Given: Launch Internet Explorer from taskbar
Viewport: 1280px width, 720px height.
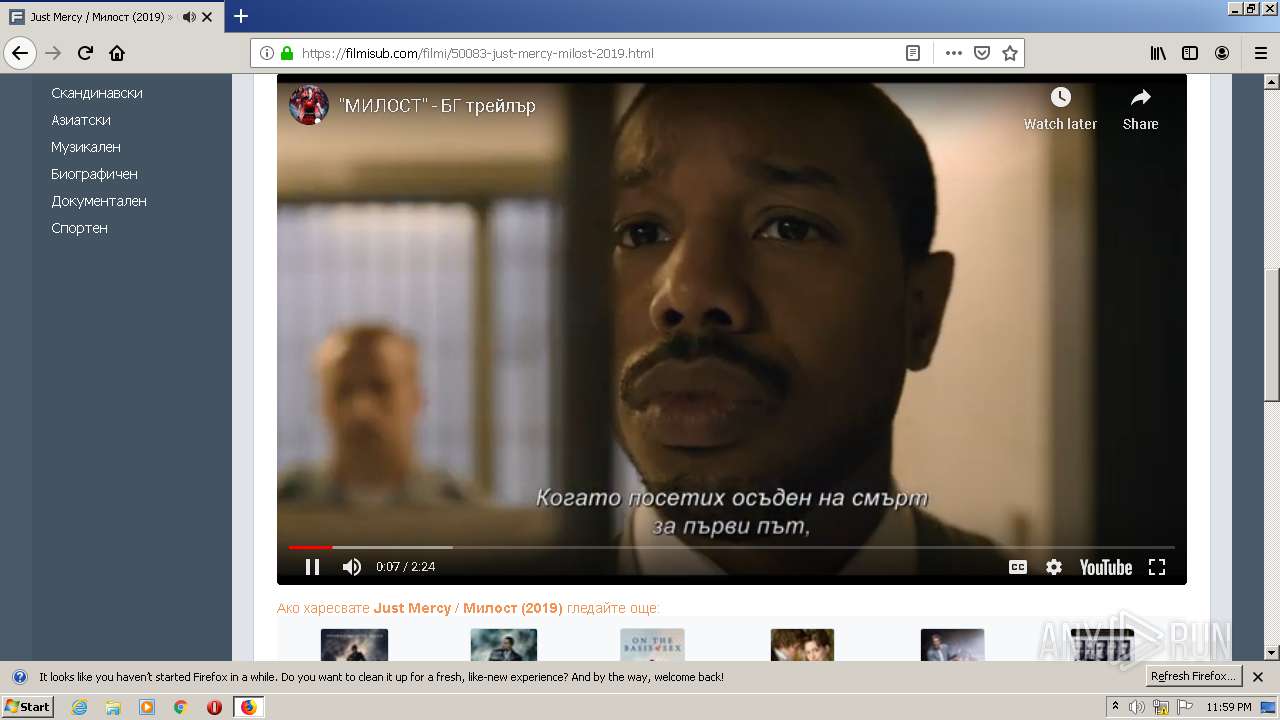Looking at the screenshot, I should click(79, 707).
